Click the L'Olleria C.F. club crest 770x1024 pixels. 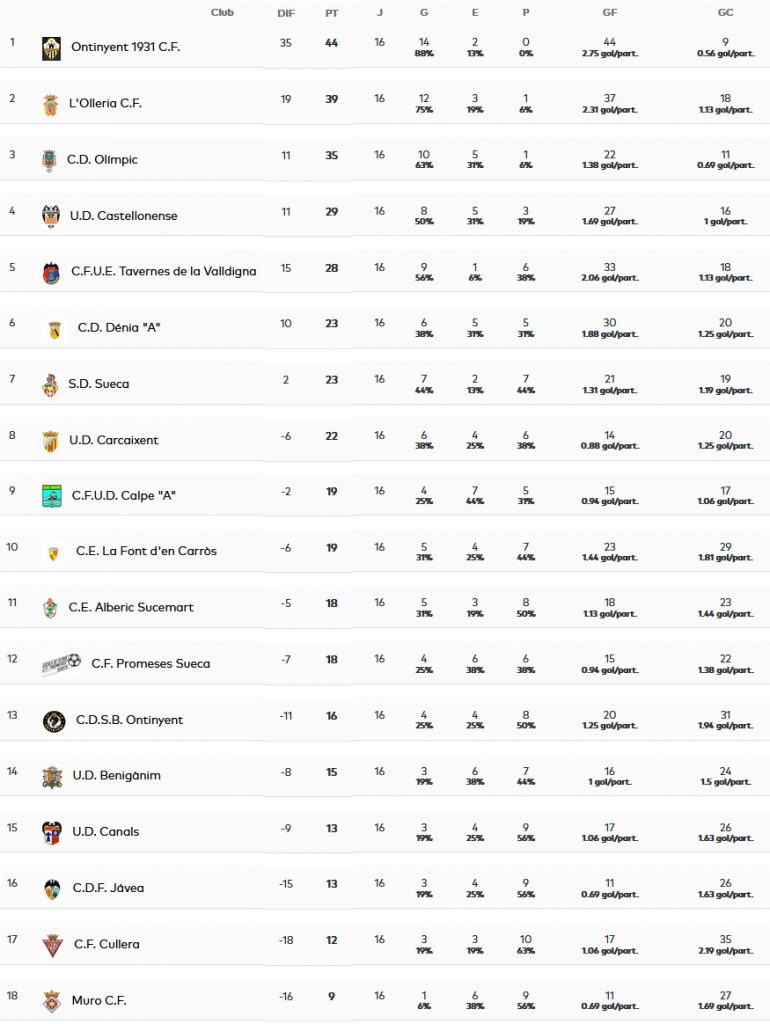(50, 104)
